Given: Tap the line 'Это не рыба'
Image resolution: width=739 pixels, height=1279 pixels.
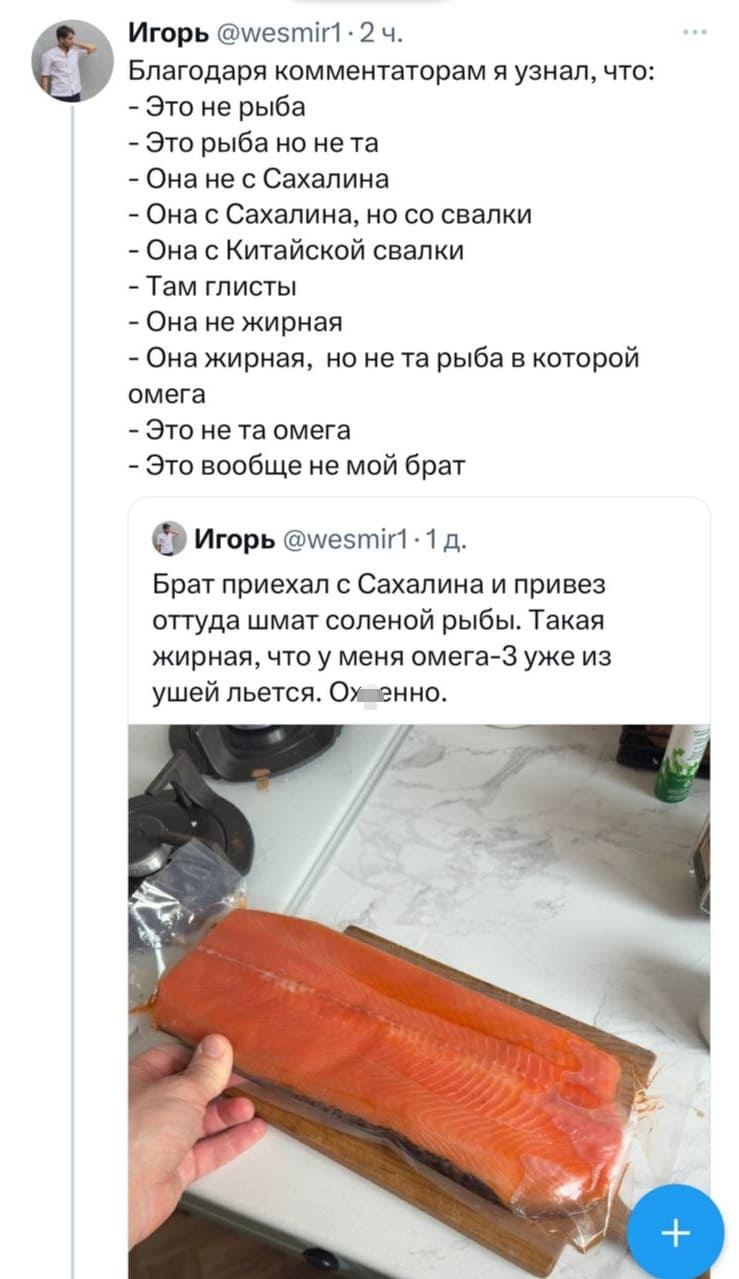Looking at the screenshot, I should [x=218, y=106].
